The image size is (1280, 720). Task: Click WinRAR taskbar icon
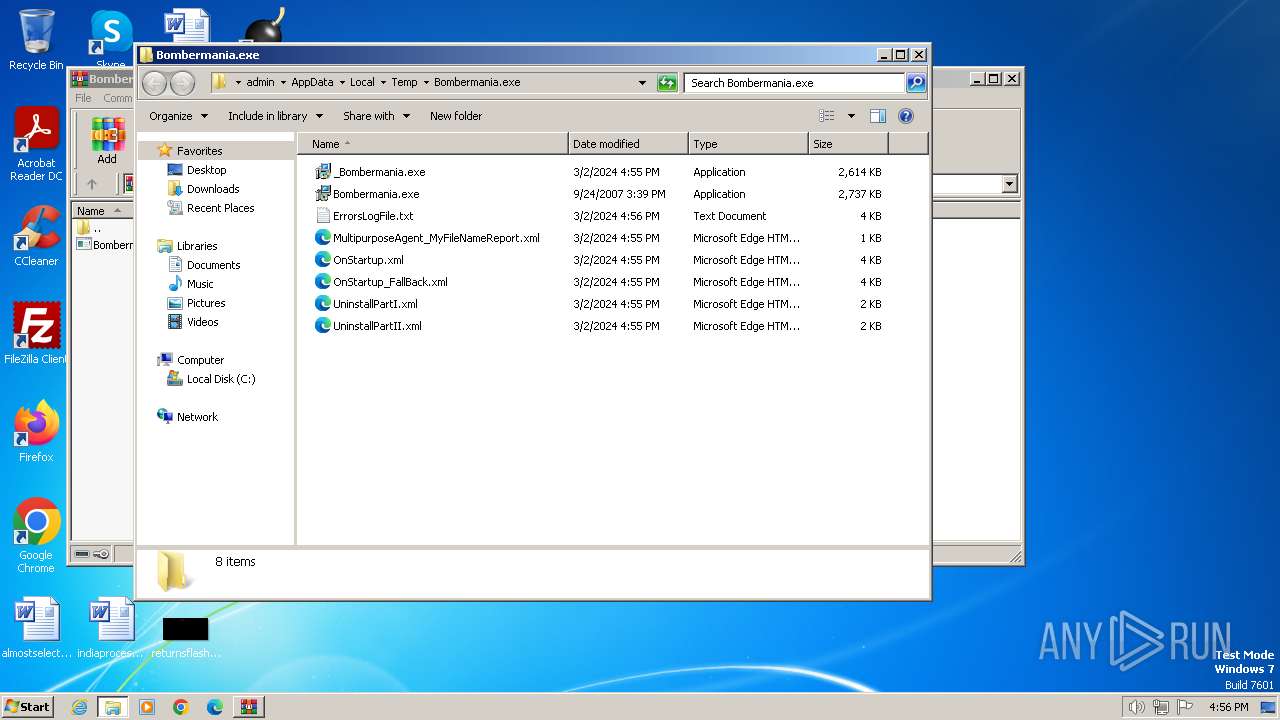(x=248, y=707)
